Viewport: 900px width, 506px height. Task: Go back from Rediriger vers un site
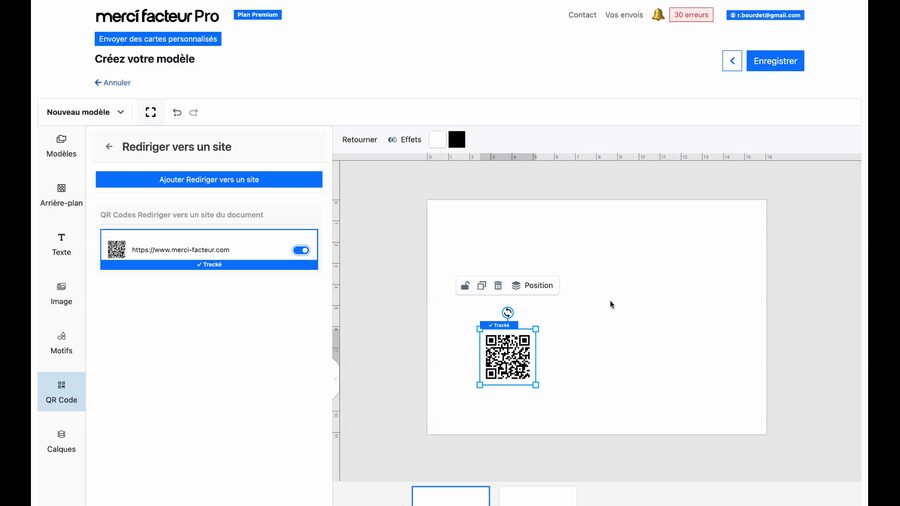(x=109, y=147)
